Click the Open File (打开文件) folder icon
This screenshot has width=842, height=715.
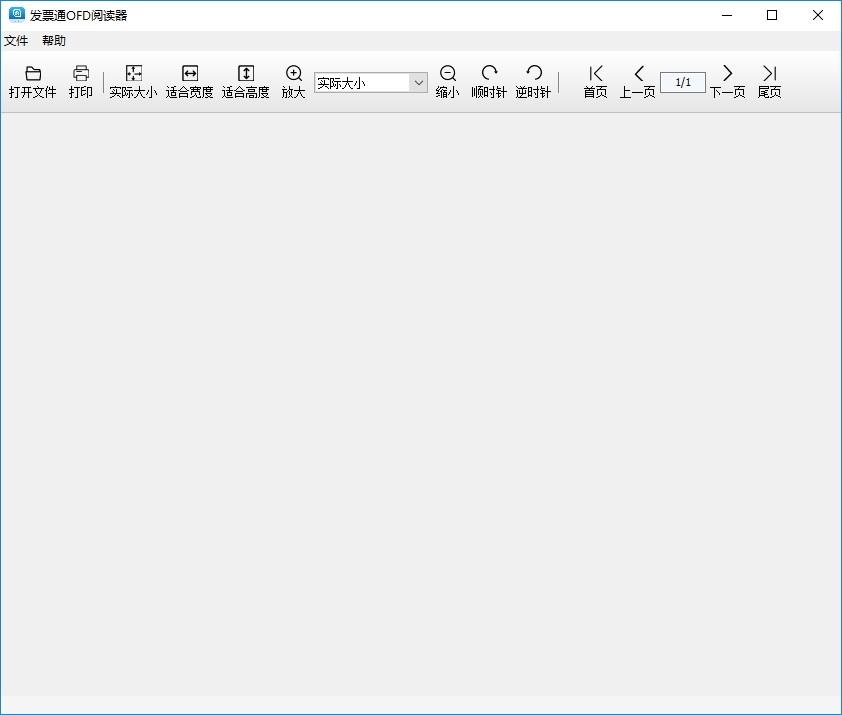point(33,73)
